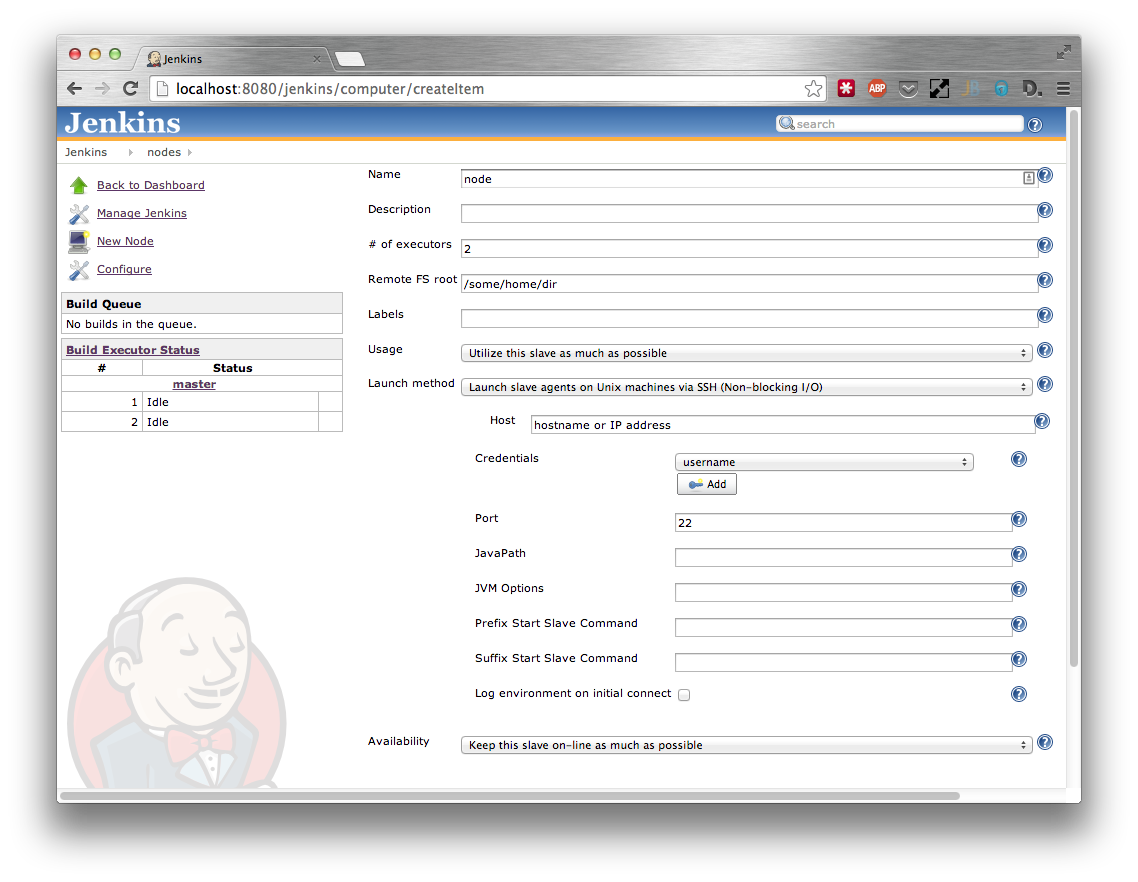1138x882 pixels.
Task: Expand the nodes breadcrumb arrow
Action: (x=190, y=152)
